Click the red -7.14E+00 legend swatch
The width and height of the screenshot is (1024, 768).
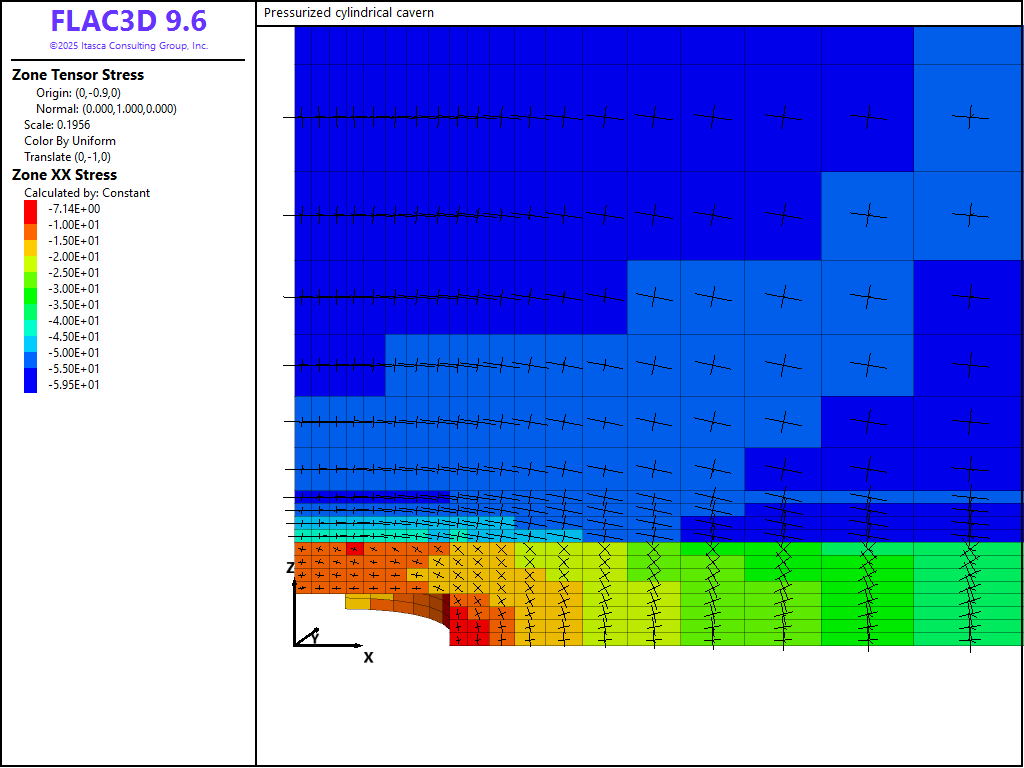[x=31, y=208]
